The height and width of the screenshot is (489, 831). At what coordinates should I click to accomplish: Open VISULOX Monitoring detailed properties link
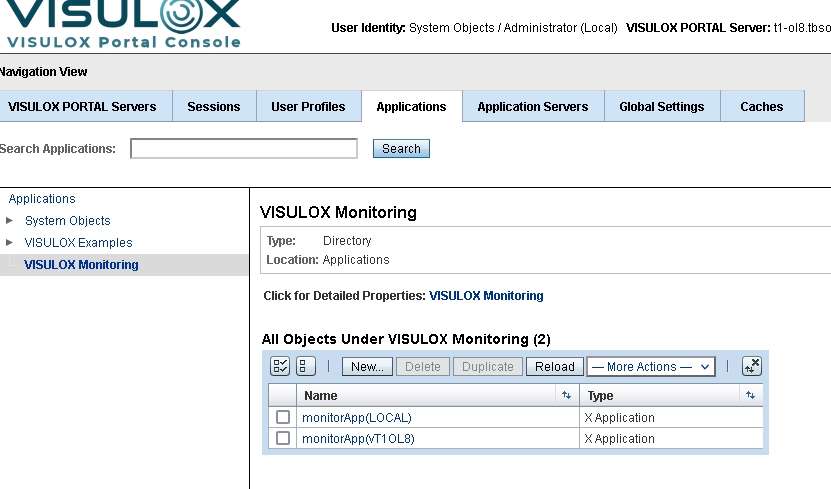[x=486, y=296]
